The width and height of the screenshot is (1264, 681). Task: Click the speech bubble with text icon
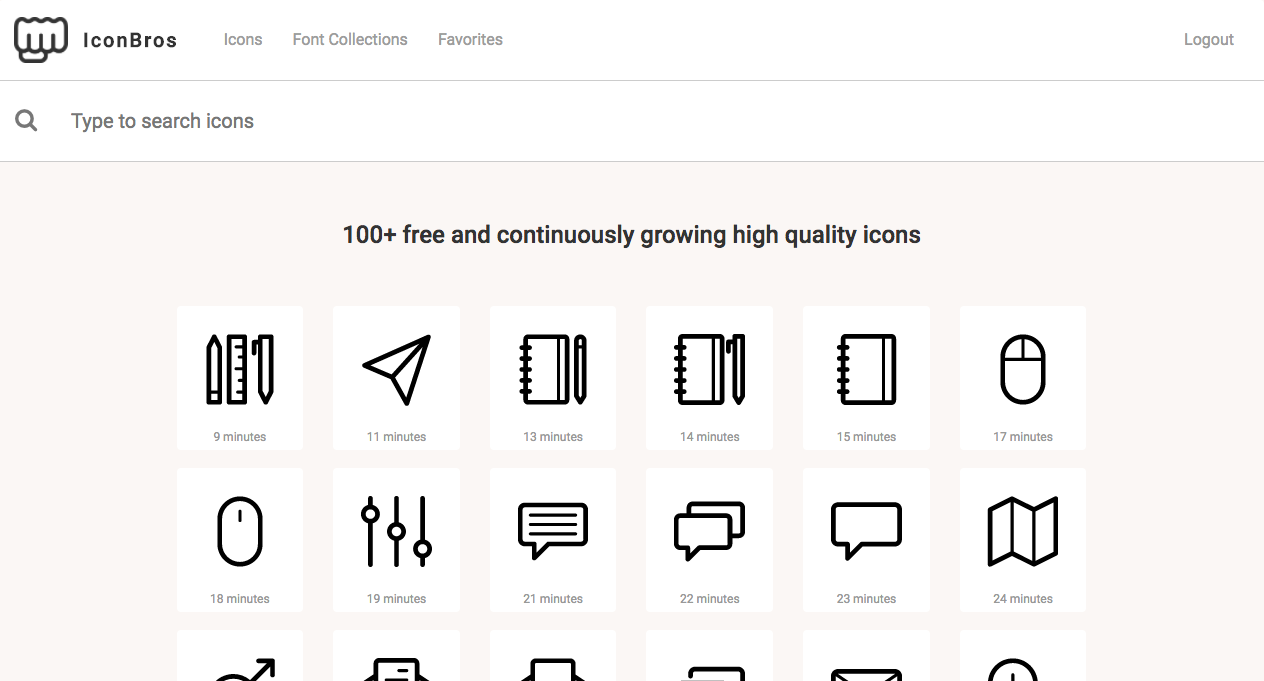(x=553, y=530)
